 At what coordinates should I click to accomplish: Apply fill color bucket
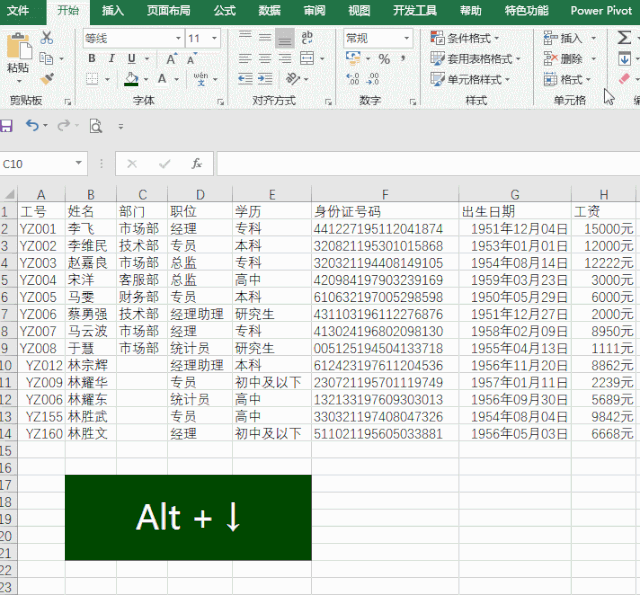[x=131, y=79]
